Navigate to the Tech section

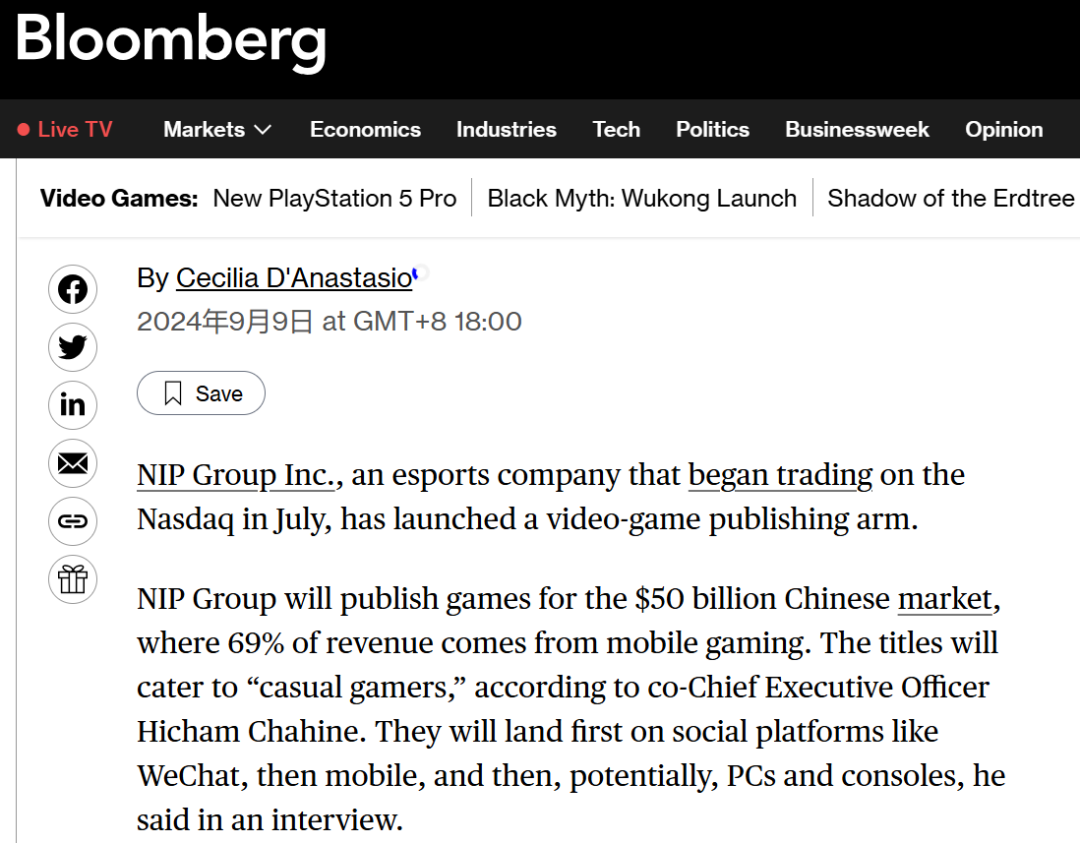[x=616, y=129]
